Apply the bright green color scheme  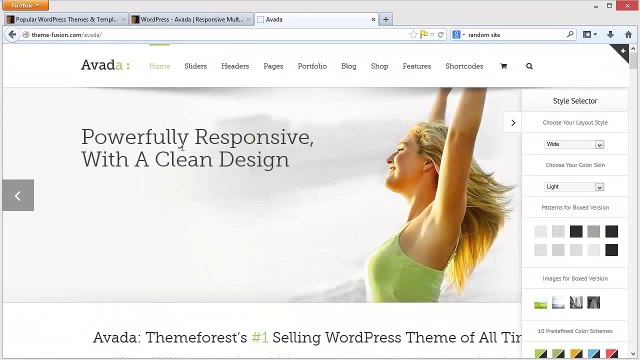click(x=540, y=353)
